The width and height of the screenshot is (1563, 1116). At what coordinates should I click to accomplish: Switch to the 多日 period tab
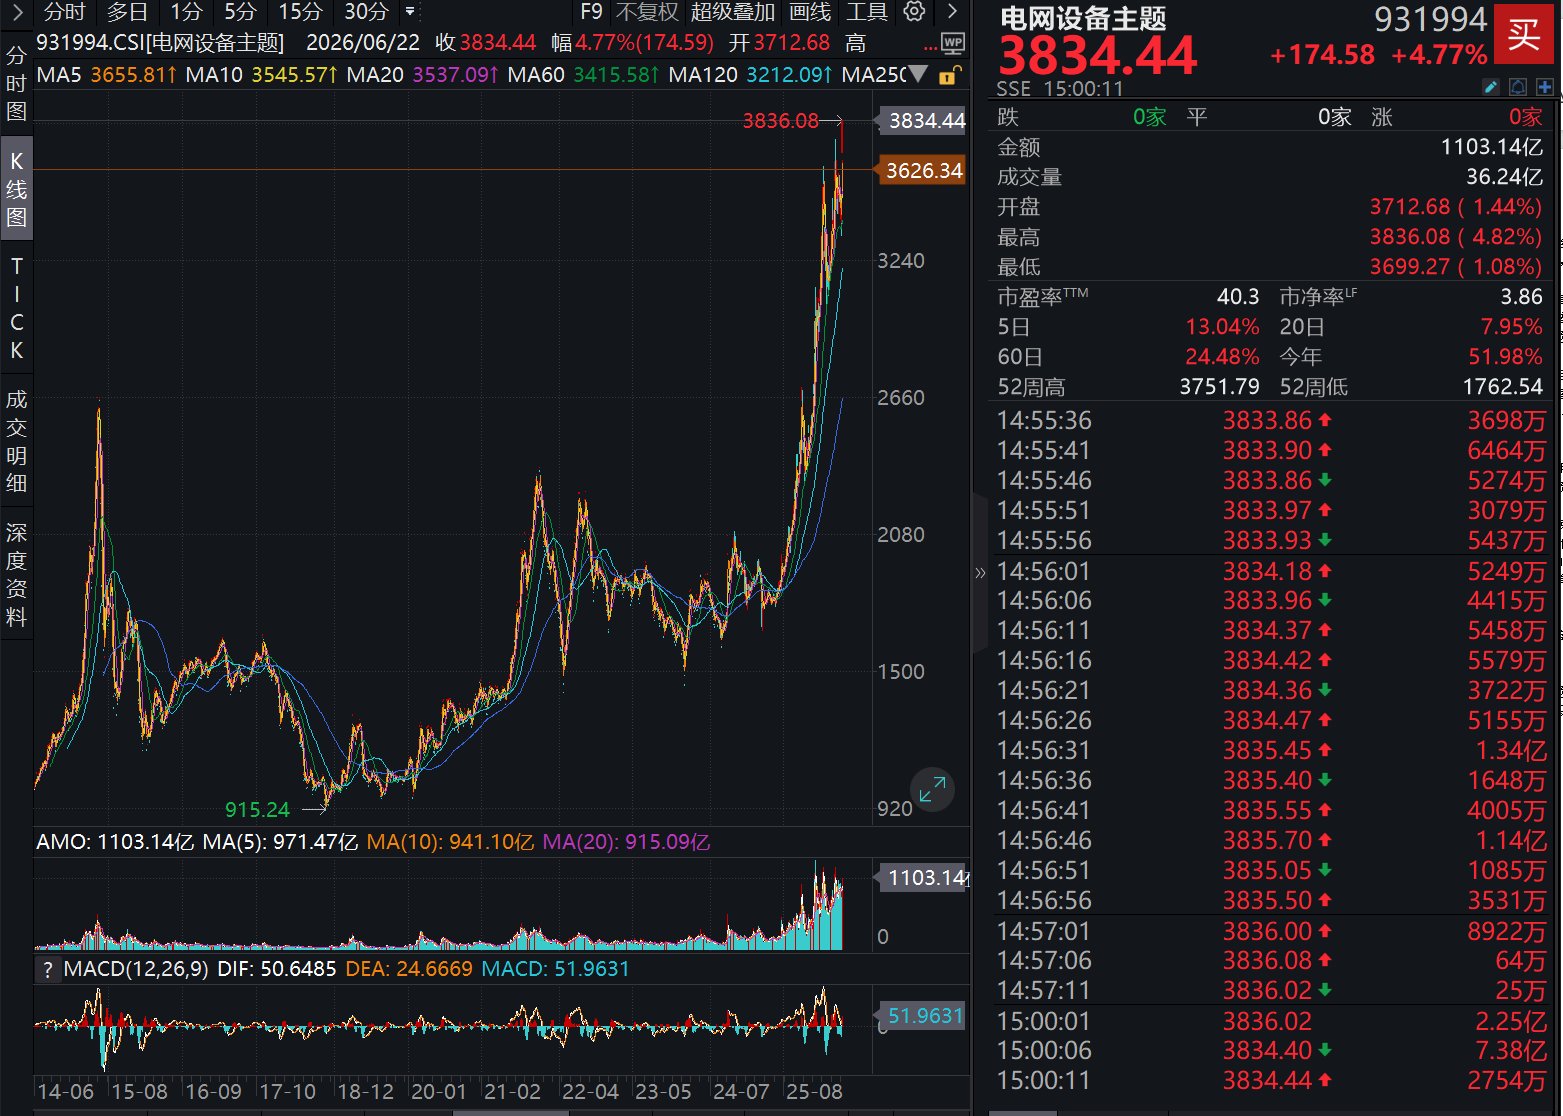(127, 12)
